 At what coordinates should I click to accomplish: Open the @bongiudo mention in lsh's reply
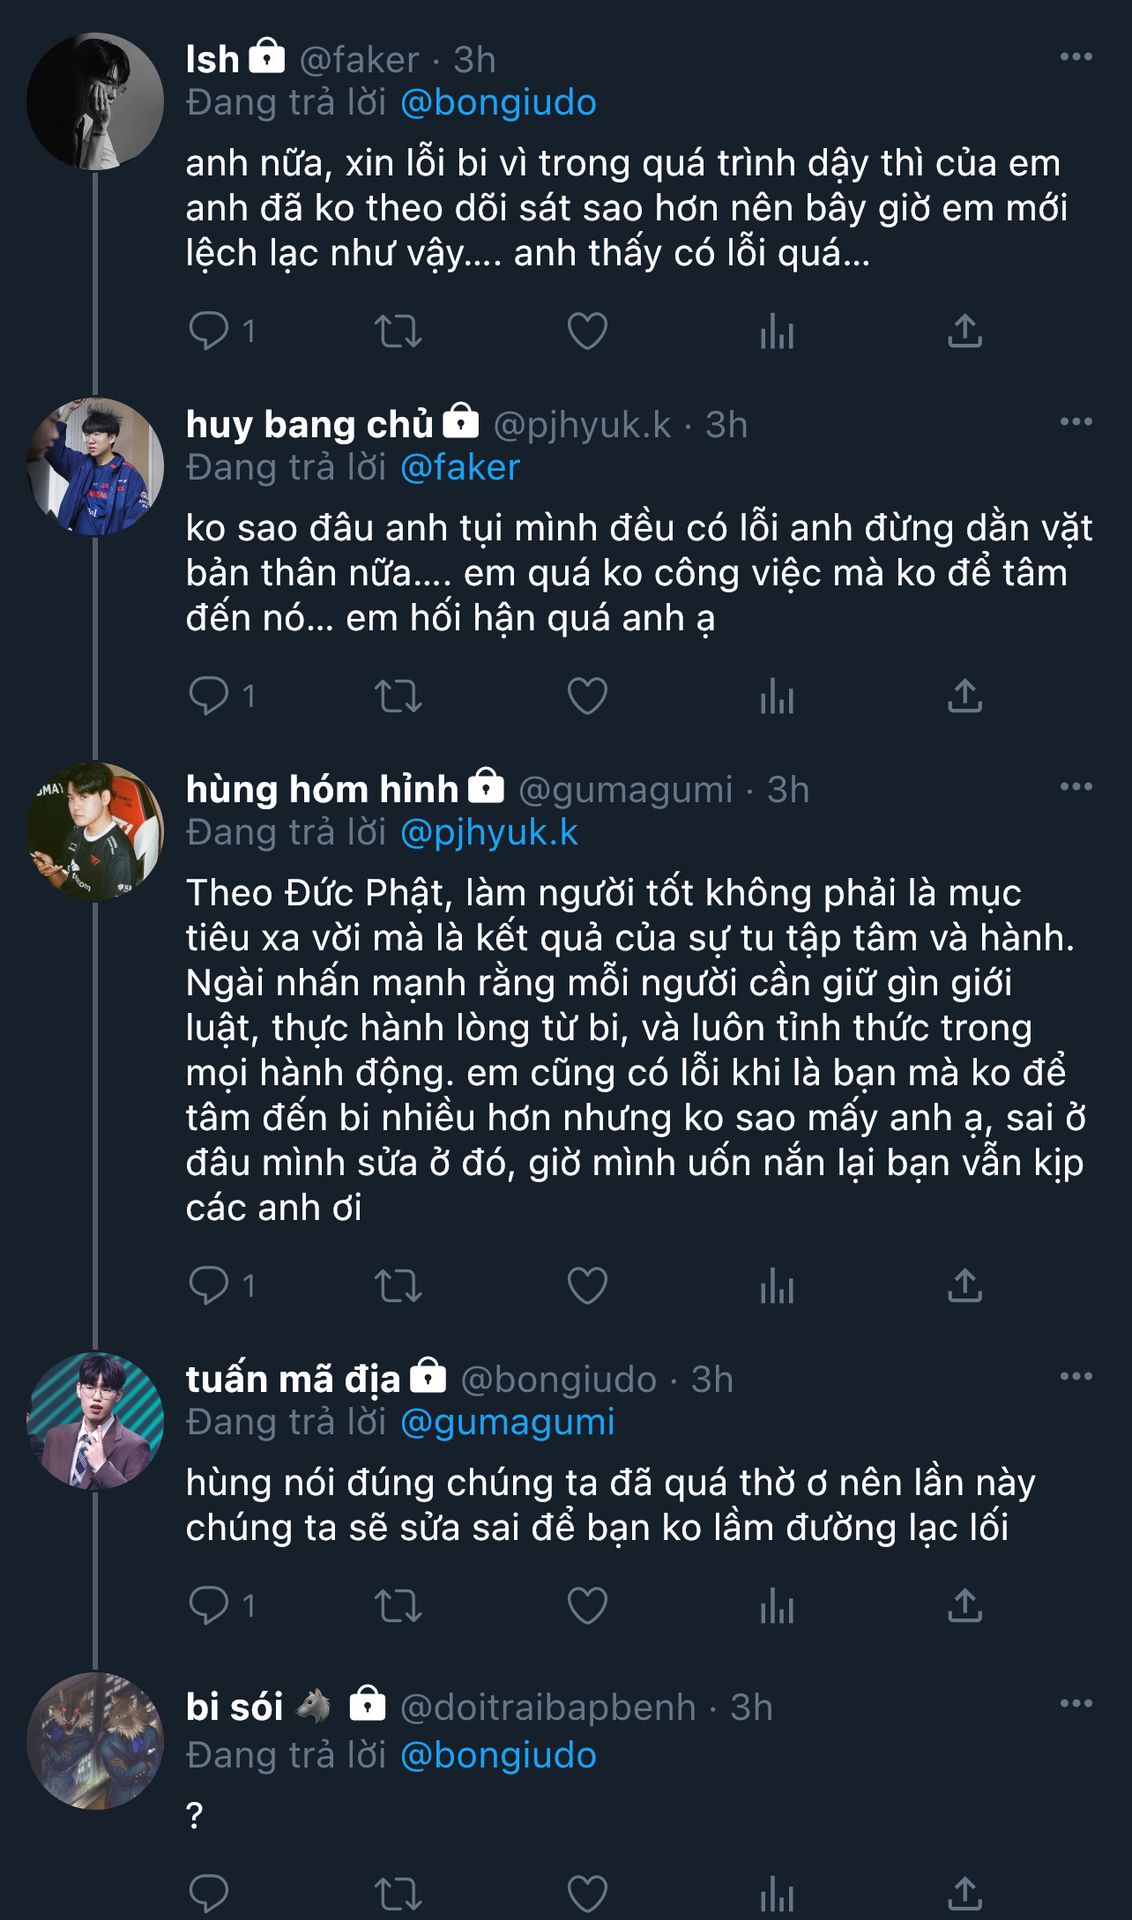[498, 103]
